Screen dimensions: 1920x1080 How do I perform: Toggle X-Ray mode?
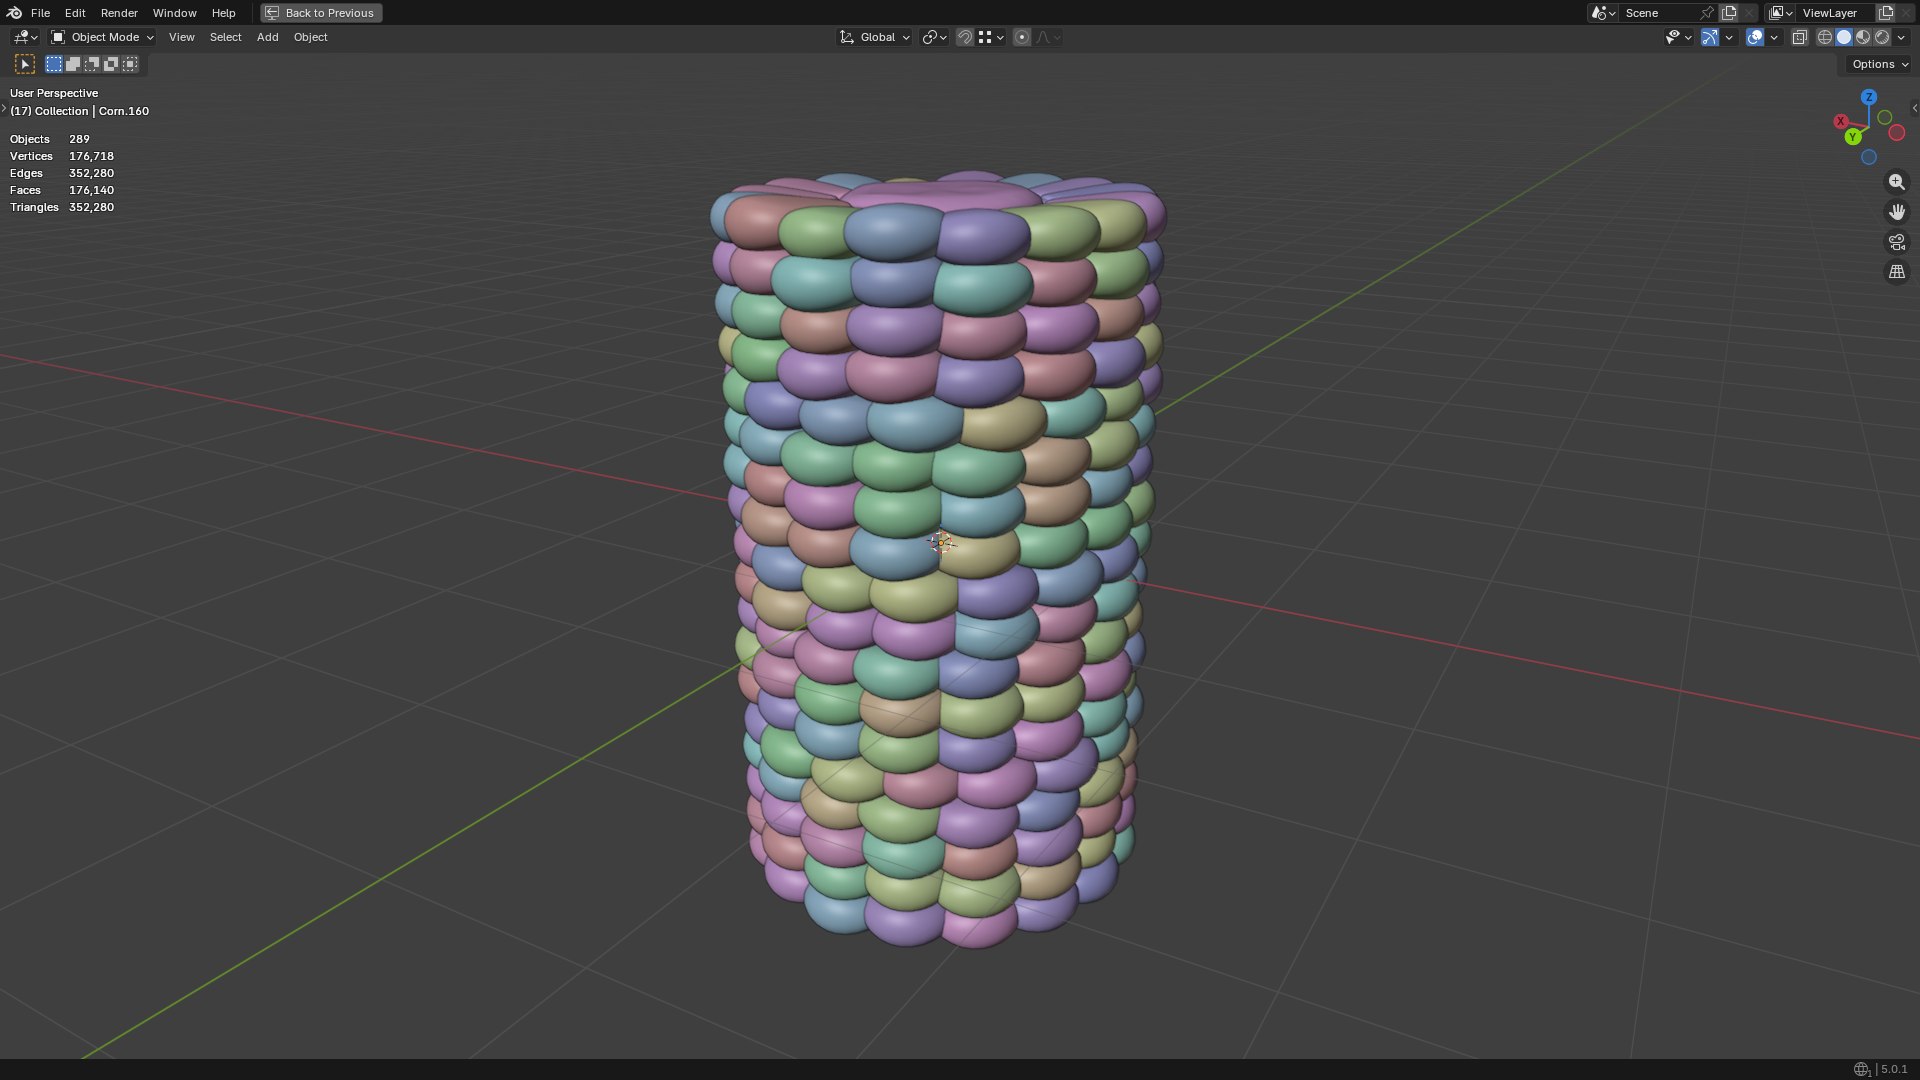tap(1799, 37)
